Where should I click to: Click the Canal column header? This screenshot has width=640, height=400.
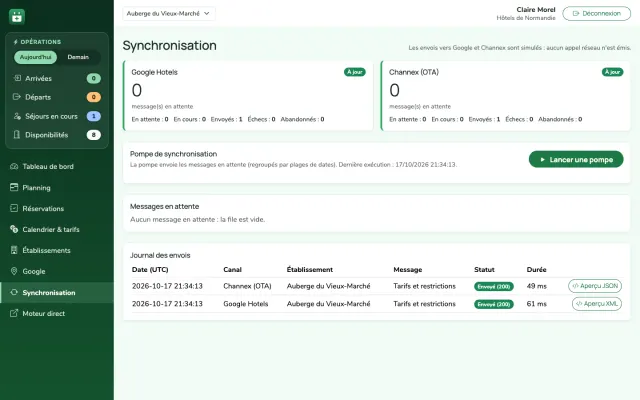pos(232,269)
